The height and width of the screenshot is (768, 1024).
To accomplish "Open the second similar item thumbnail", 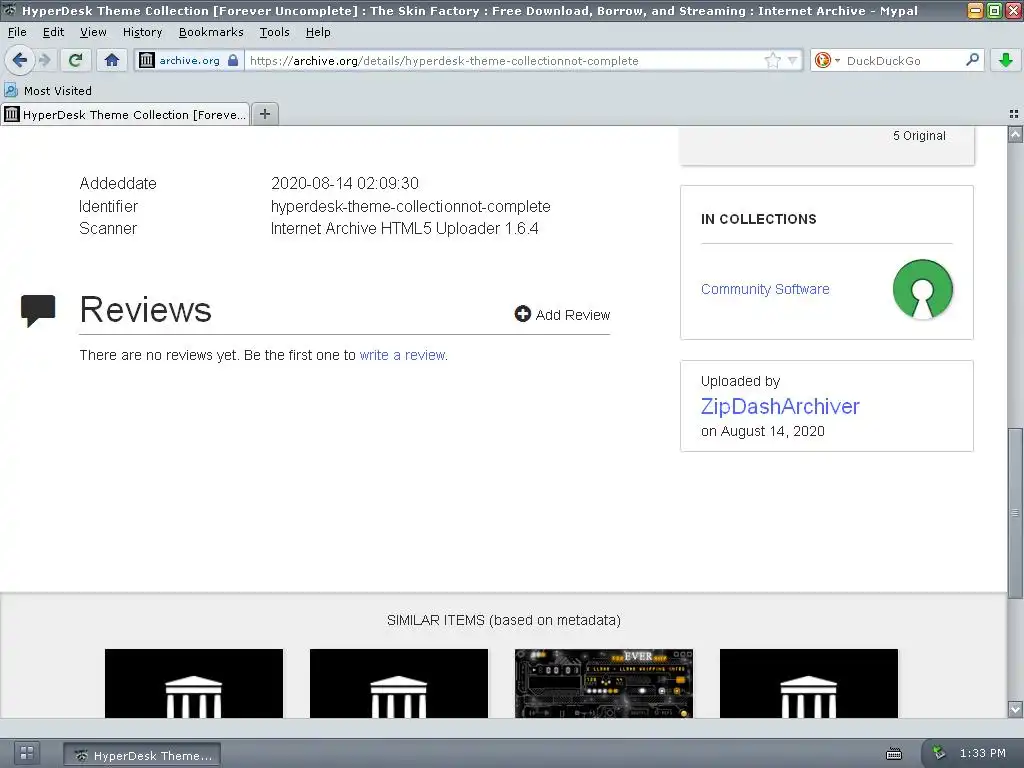I will click(399, 683).
